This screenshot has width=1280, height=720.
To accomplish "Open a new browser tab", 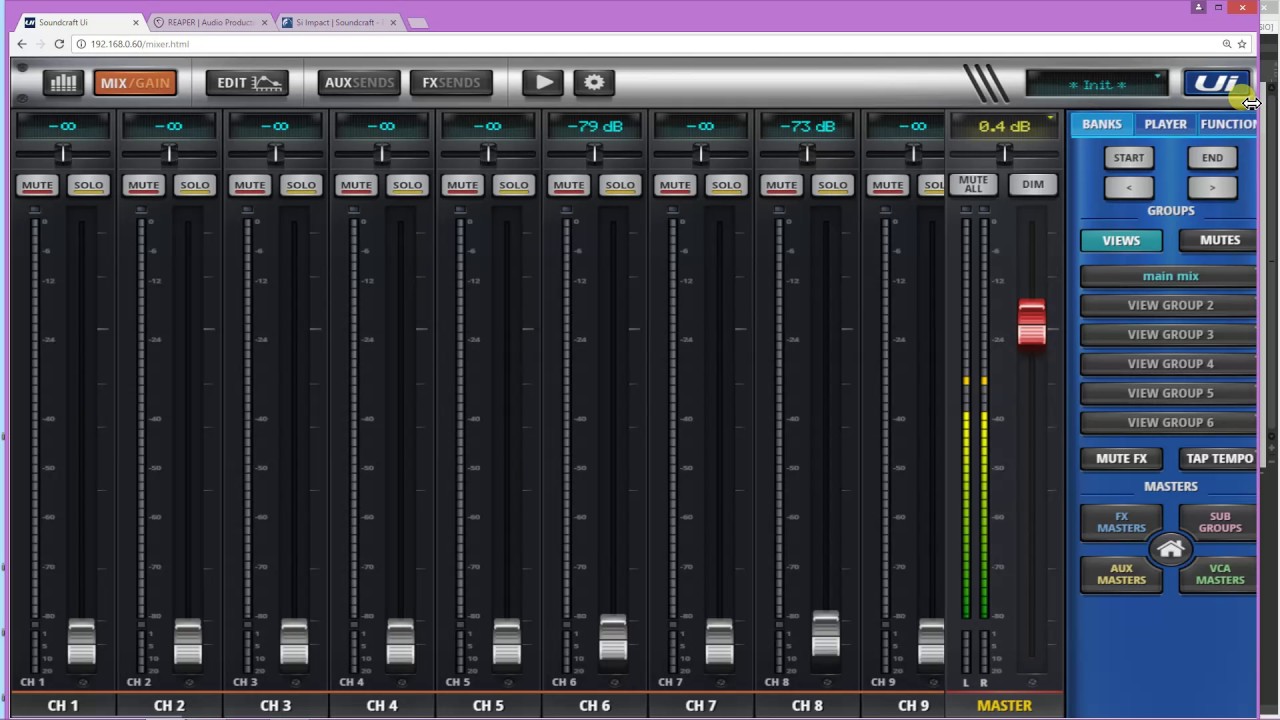I will tap(418, 22).
